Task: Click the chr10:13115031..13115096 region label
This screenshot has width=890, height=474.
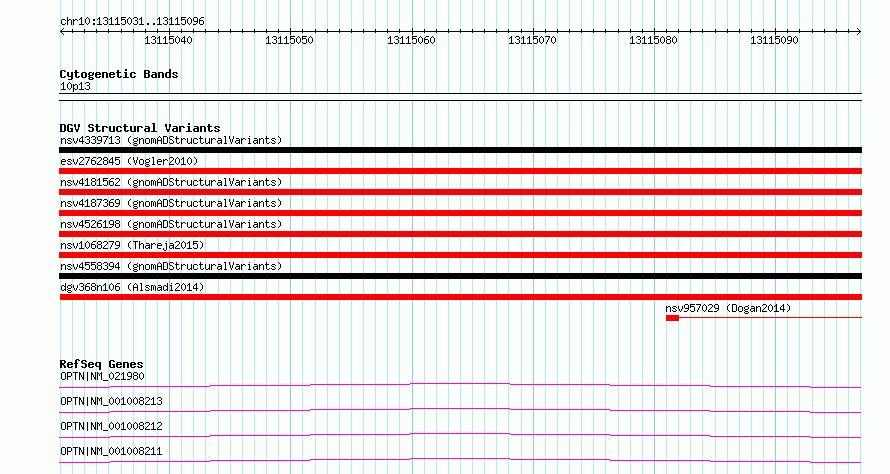Action: click(x=132, y=22)
